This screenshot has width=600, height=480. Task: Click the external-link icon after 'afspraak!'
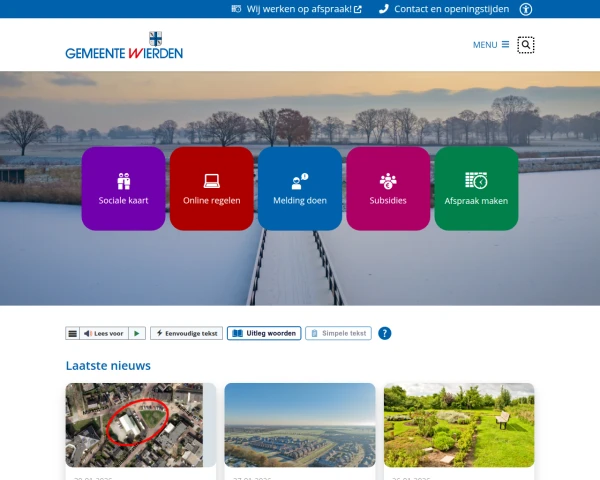[358, 10]
